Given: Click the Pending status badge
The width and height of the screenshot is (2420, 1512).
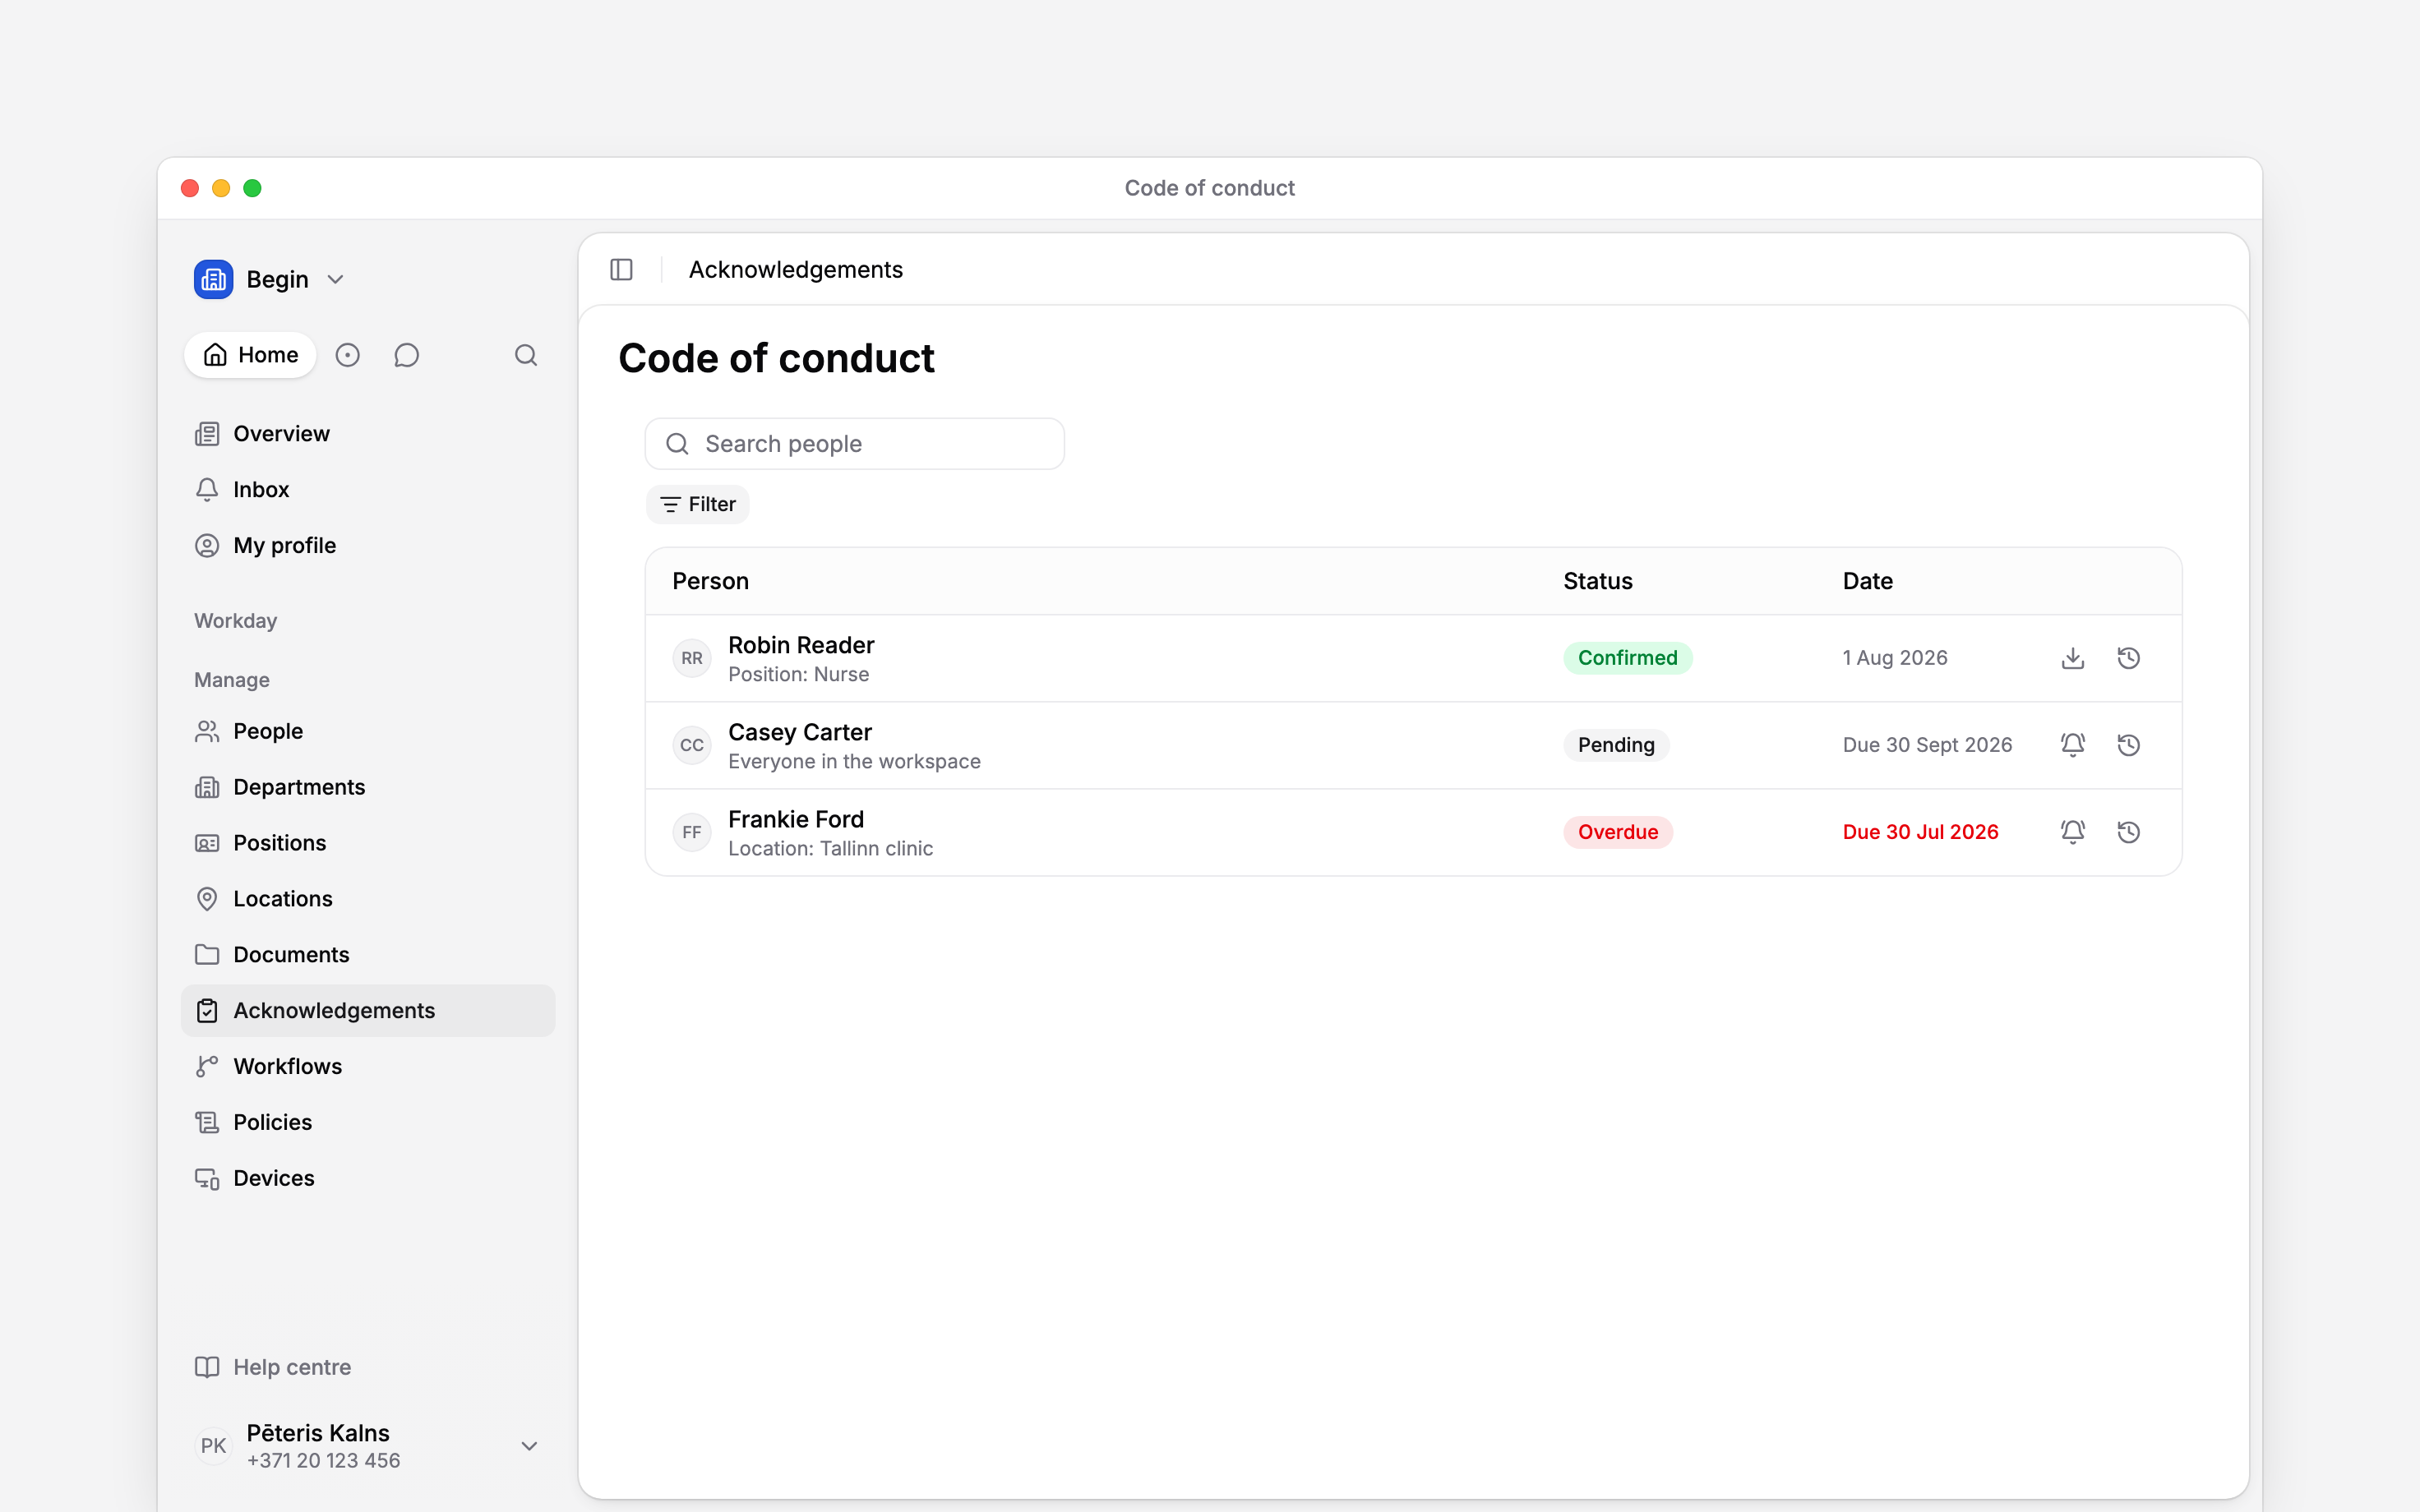Looking at the screenshot, I should tap(1616, 745).
